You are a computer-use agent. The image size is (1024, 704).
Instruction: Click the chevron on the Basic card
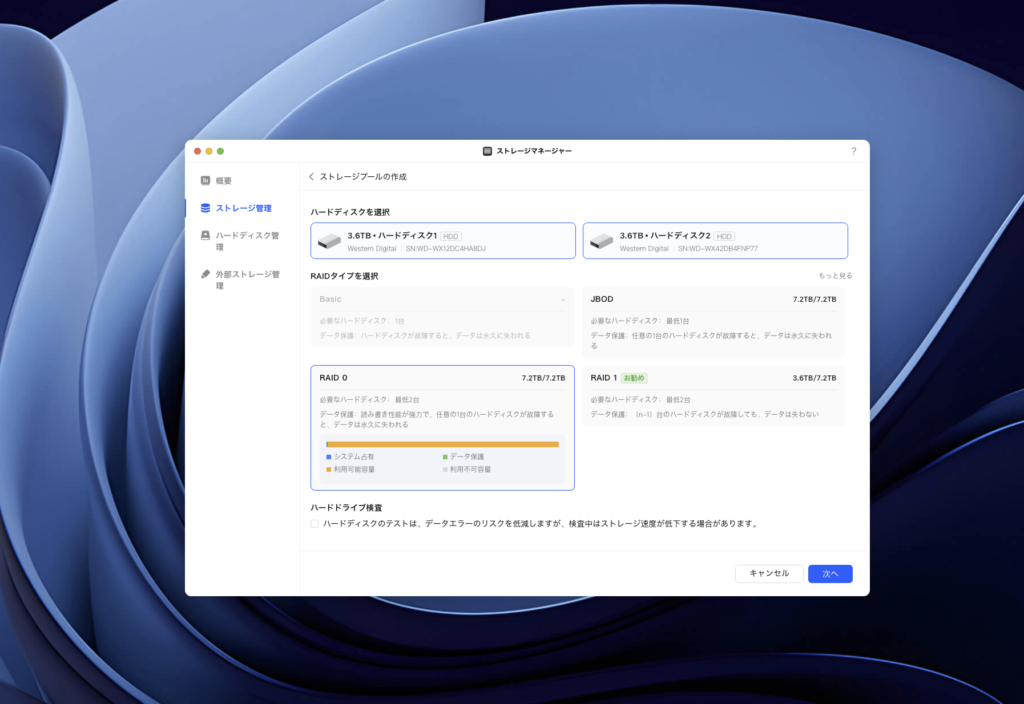[x=563, y=299]
